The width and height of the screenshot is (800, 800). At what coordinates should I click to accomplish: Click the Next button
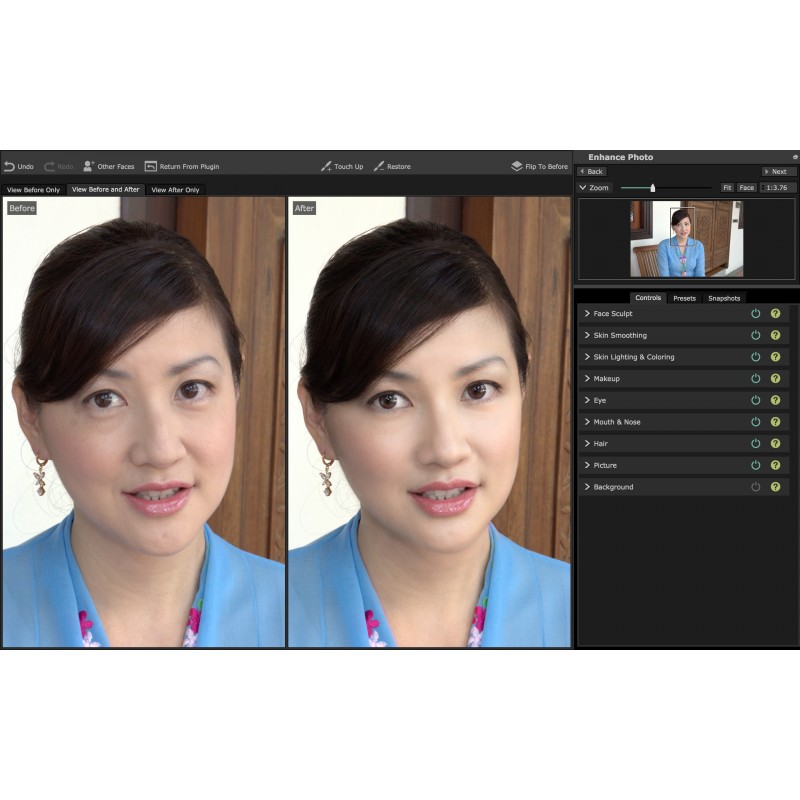(x=779, y=171)
